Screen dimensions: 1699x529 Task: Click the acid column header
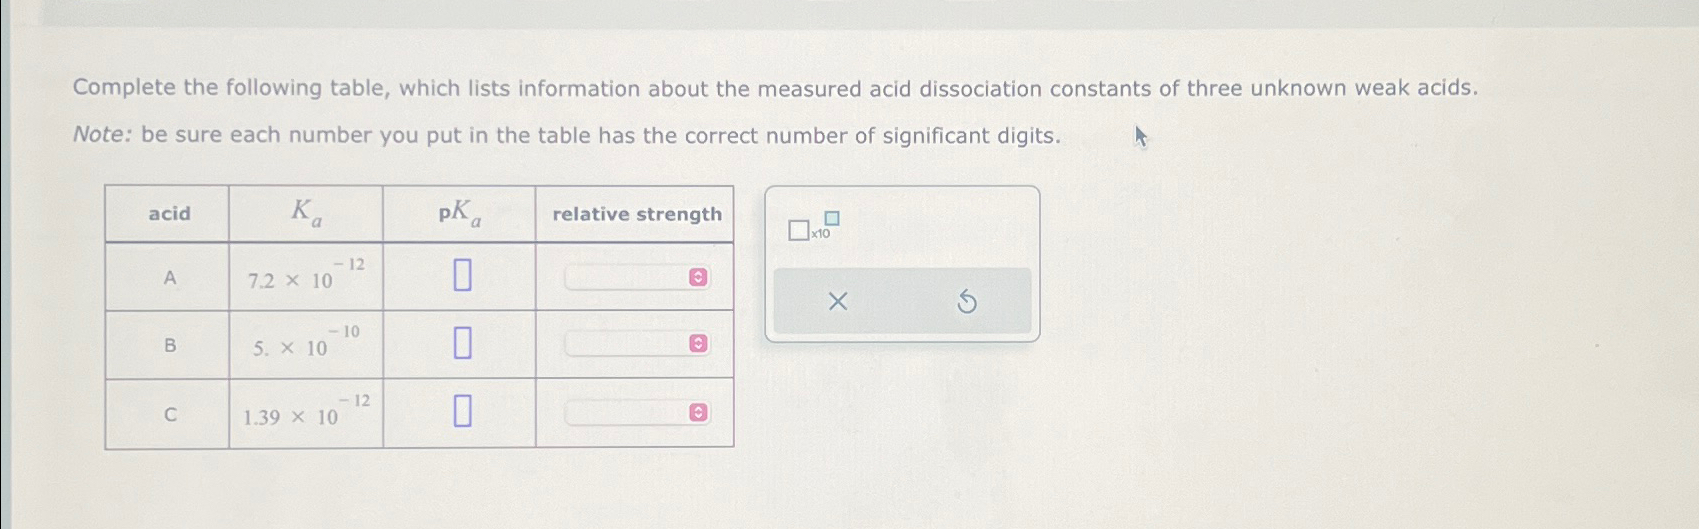tap(169, 214)
